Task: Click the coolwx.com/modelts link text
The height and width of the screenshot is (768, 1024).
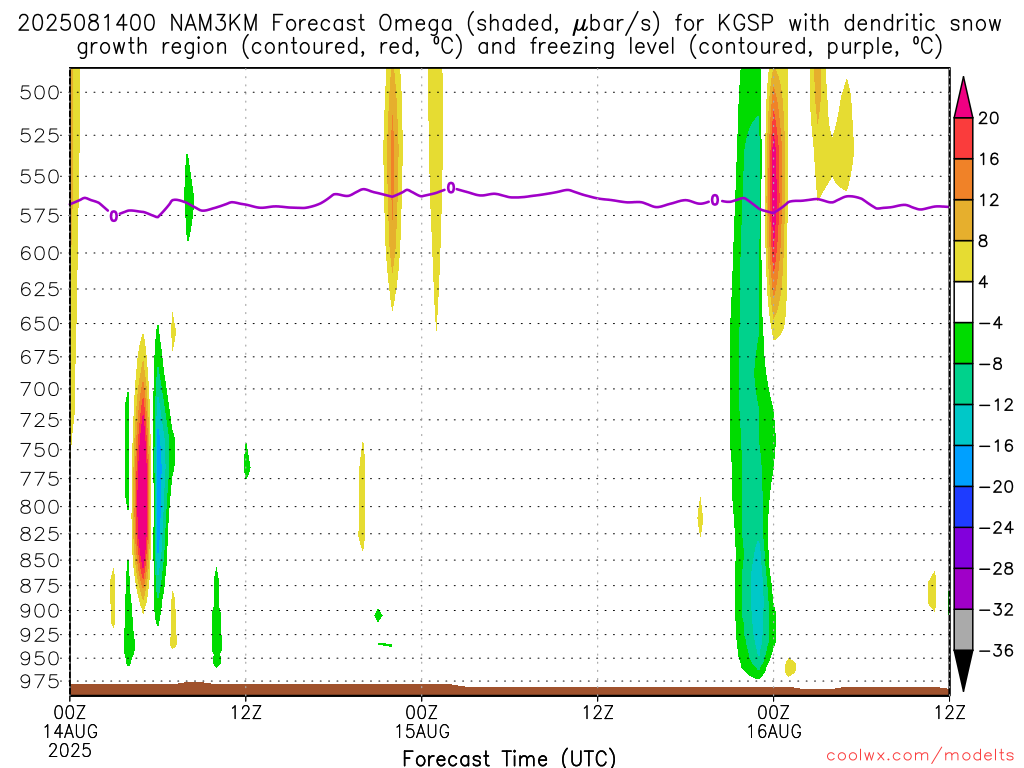Action: 920,755
